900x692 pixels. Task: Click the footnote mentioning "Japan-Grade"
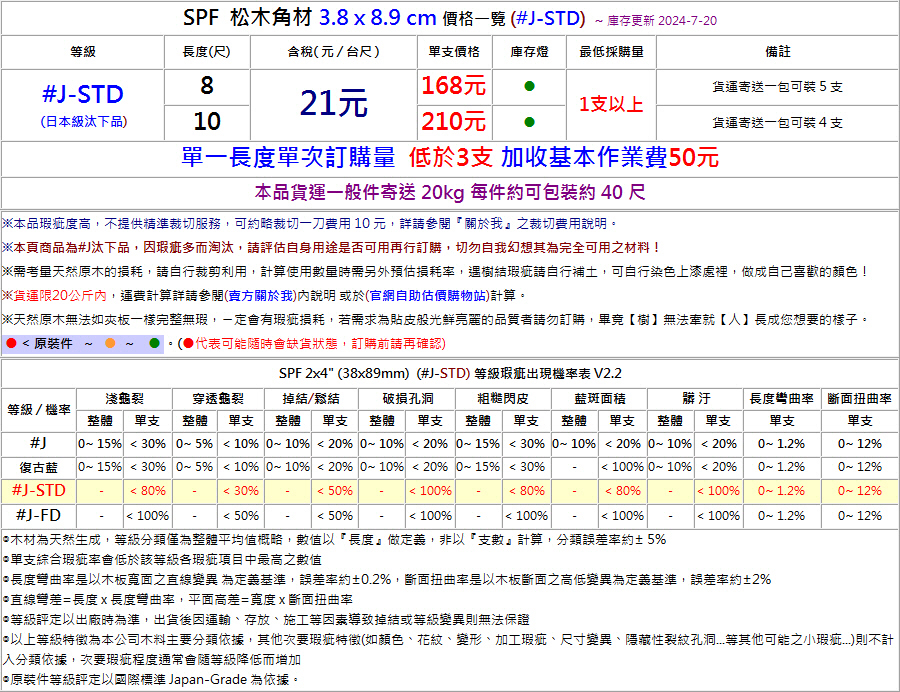coord(152,680)
